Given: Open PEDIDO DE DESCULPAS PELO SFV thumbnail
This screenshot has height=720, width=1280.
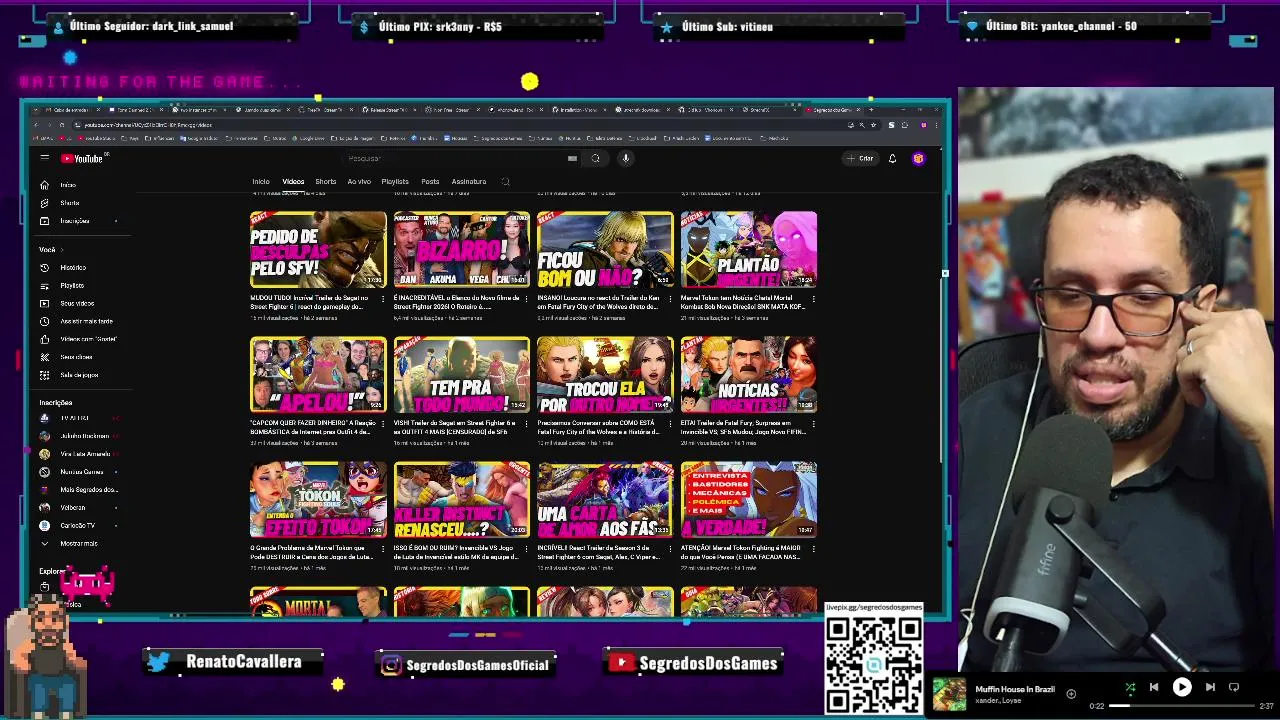Looking at the screenshot, I should (318, 249).
